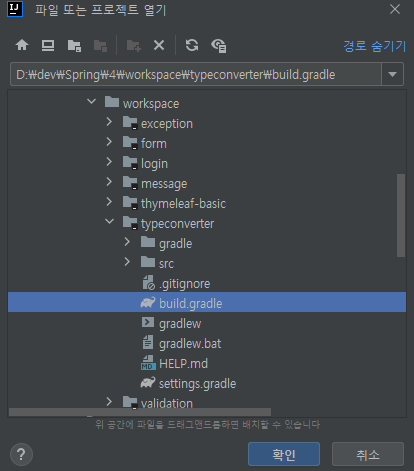
Task: Click the gradlew shell script icon
Action: coord(148,322)
